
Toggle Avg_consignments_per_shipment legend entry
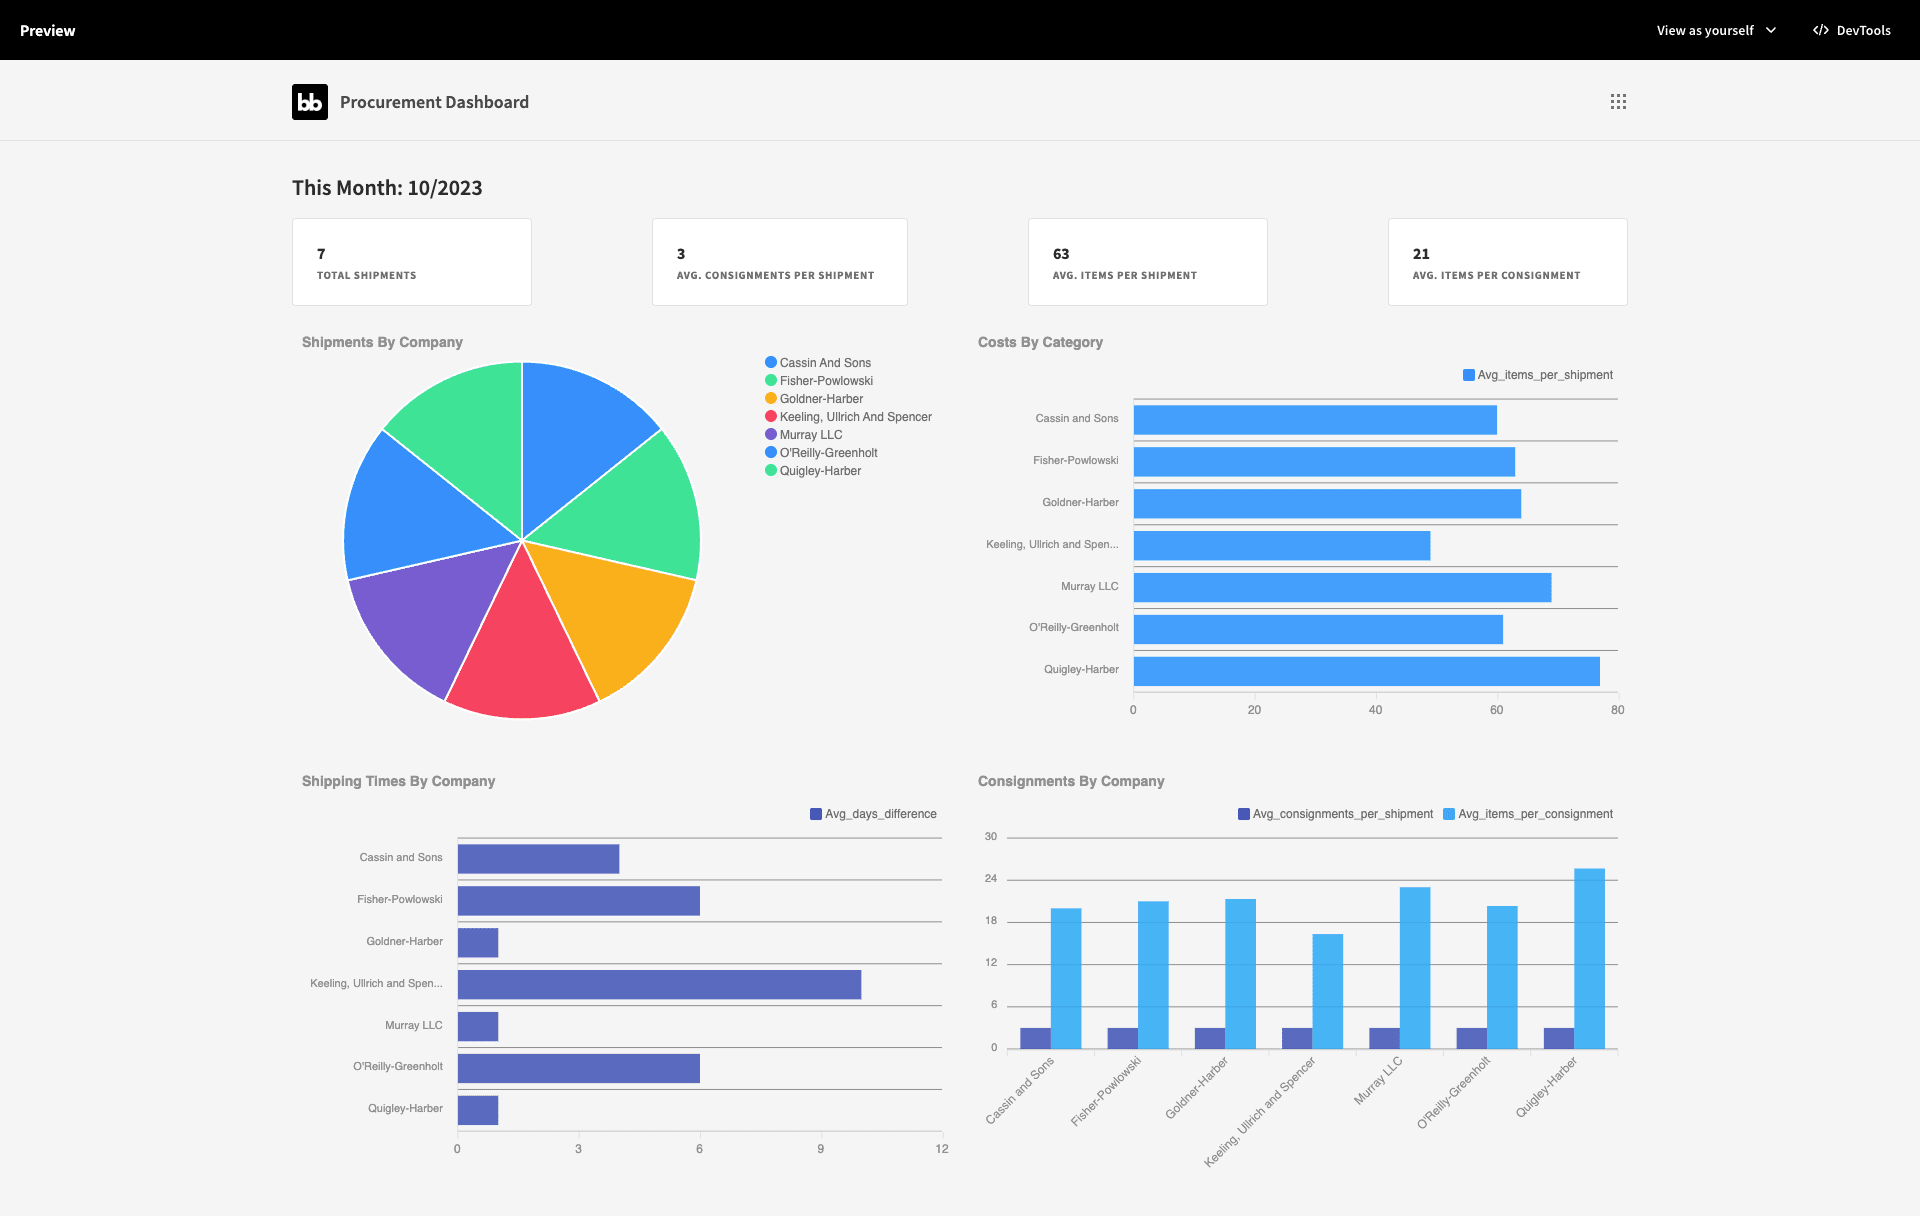pyautogui.click(x=1336, y=814)
